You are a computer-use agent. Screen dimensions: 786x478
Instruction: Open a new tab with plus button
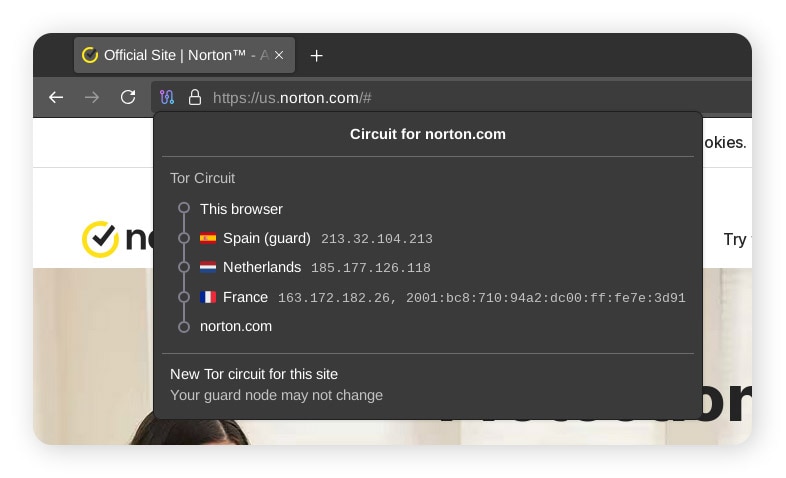coord(317,56)
